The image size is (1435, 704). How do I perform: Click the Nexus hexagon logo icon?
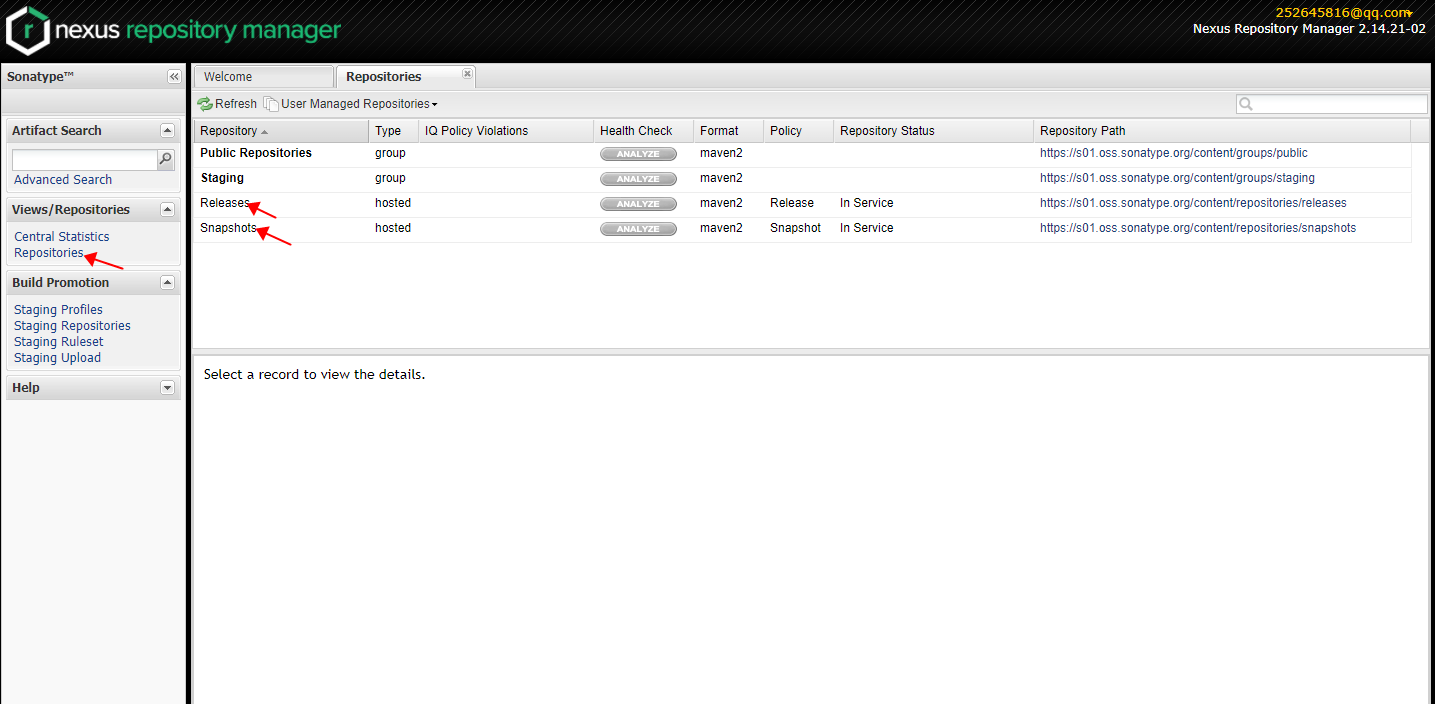(x=28, y=30)
